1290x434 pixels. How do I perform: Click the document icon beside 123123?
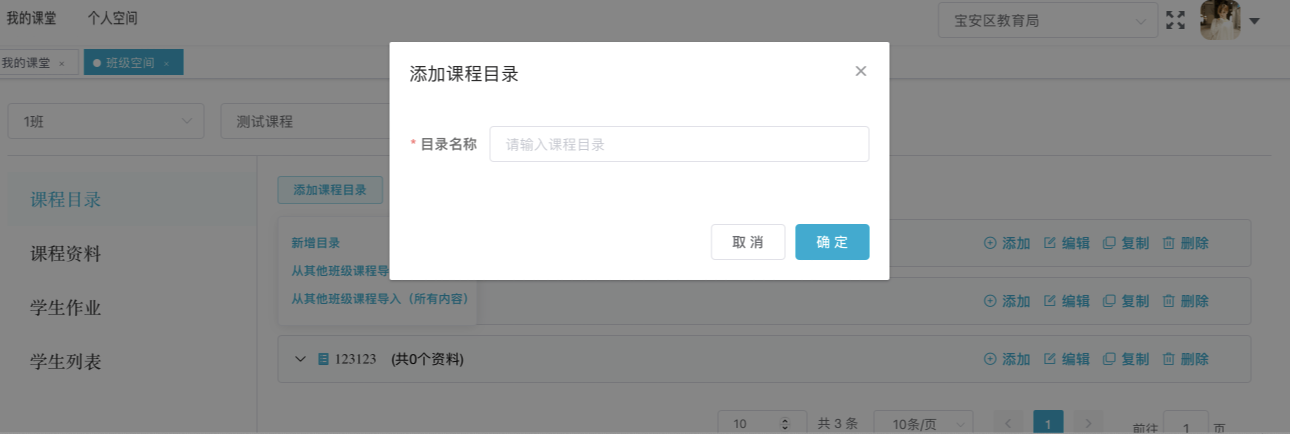(x=323, y=359)
